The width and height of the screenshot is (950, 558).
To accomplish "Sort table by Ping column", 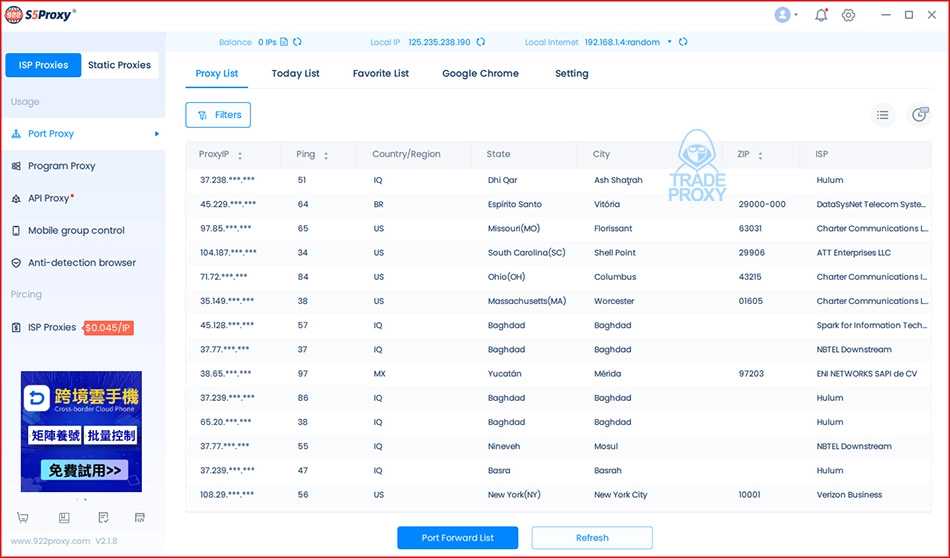I will [326, 155].
